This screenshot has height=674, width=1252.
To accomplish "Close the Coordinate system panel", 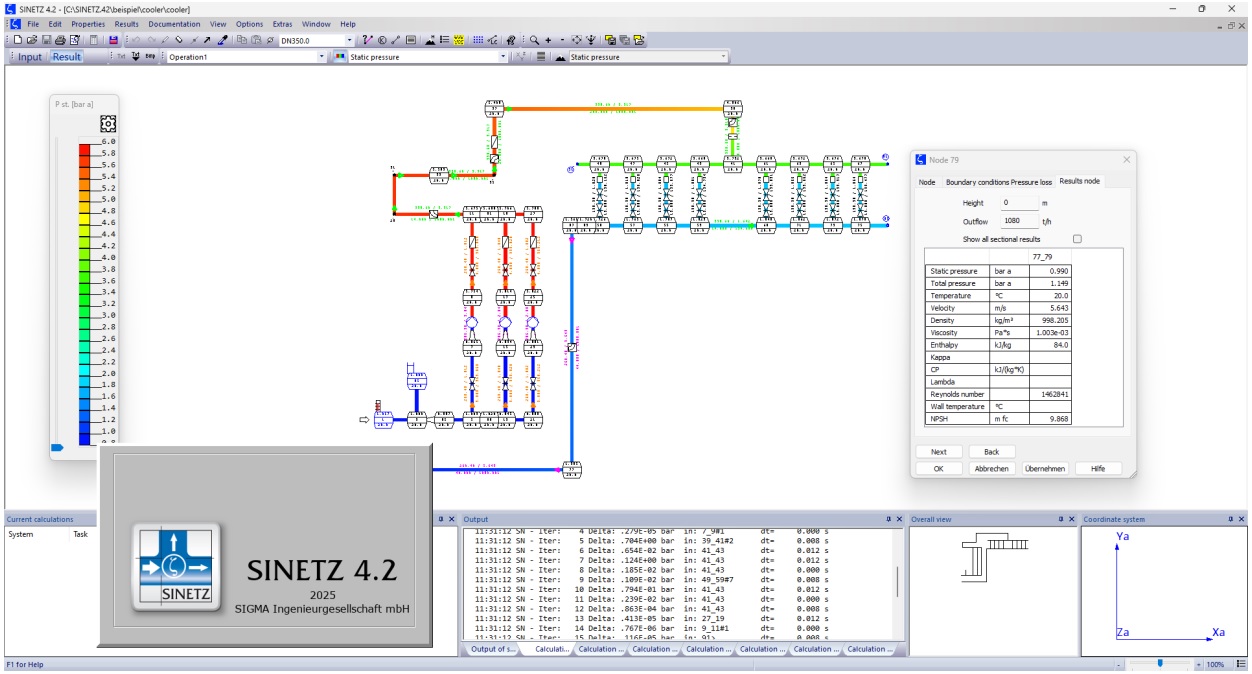I will [1242, 519].
